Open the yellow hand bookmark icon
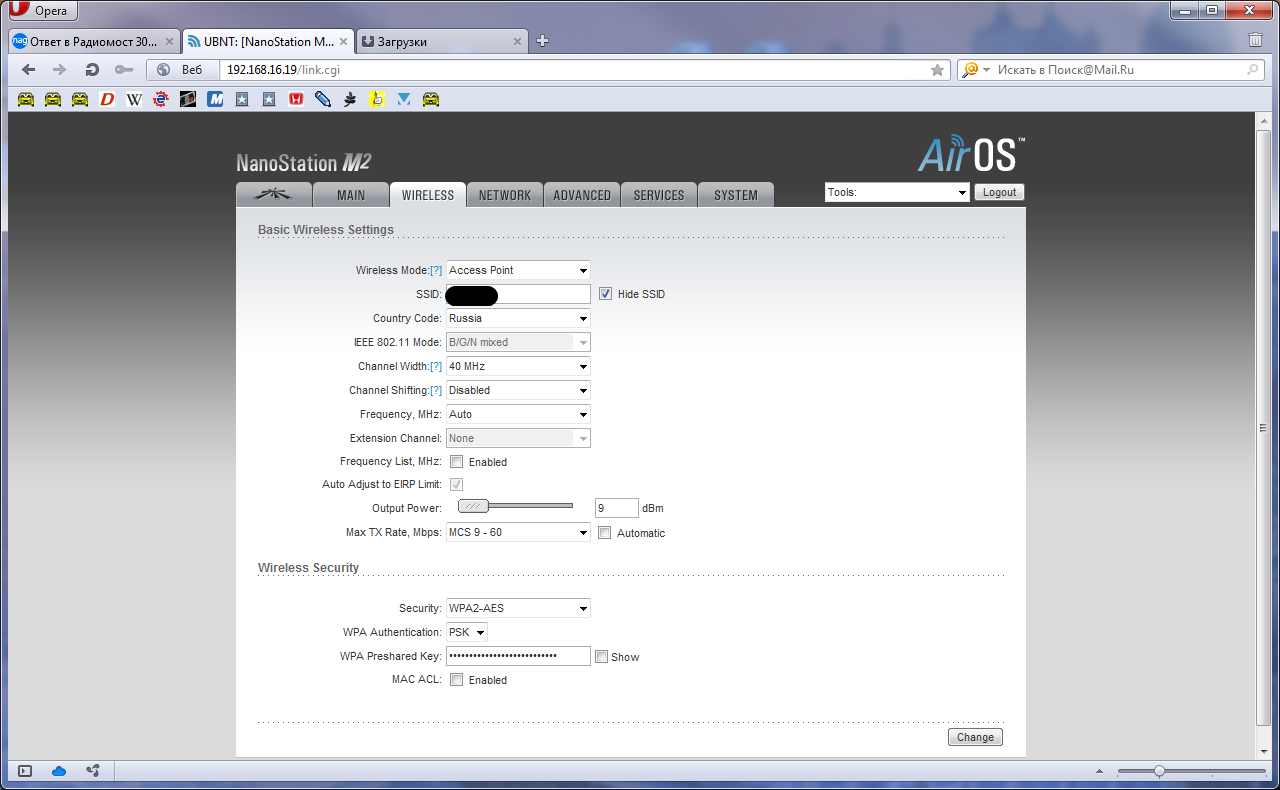Viewport: 1280px width, 790px height. [377, 99]
